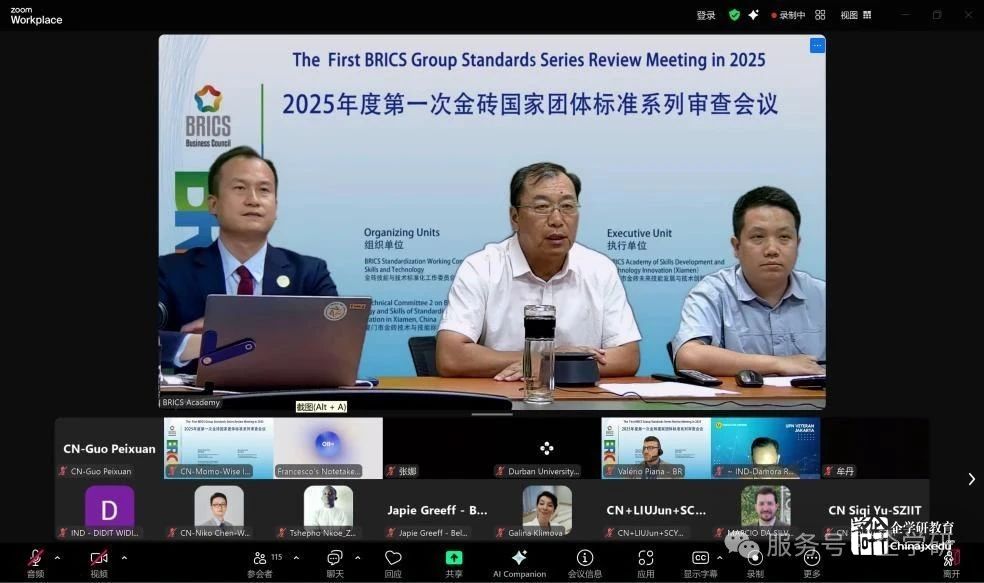
Task: Turn on the camera (视频) button
Action: click(x=99, y=559)
